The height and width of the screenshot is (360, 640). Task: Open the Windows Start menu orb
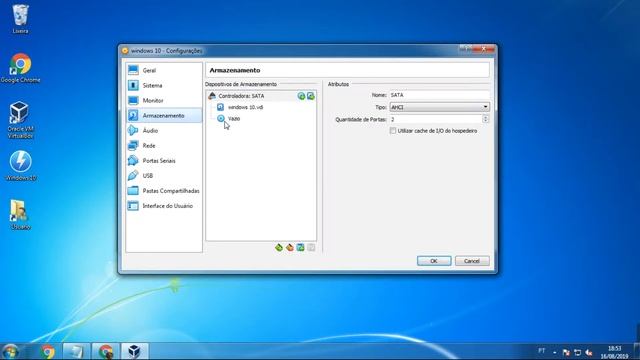(x=11, y=351)
